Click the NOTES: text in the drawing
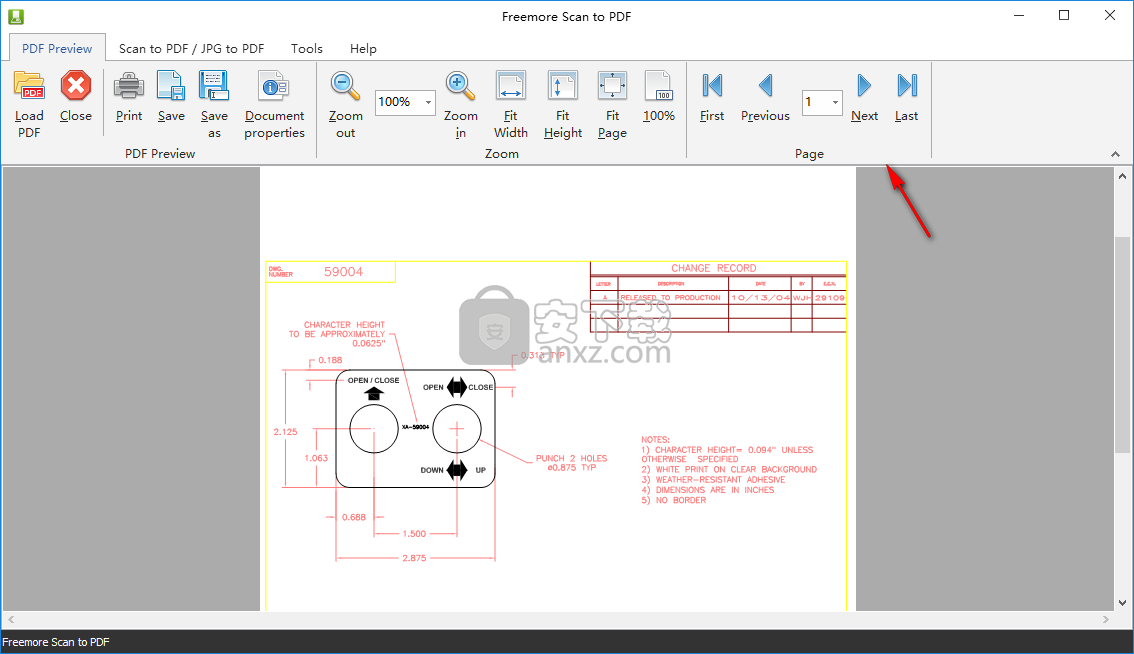Image resolution: width=1134 pixels, height=654 pixels. 655,440
